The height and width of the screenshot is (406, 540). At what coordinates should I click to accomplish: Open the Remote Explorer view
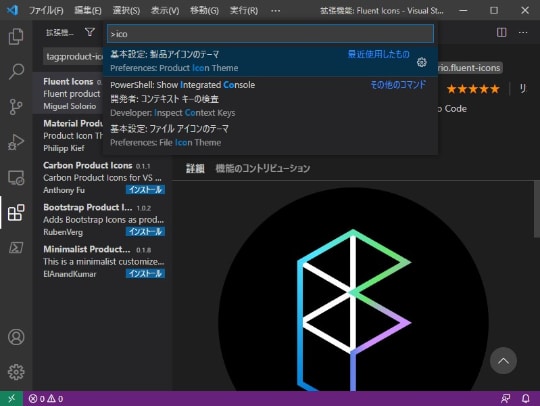(16, 178)
